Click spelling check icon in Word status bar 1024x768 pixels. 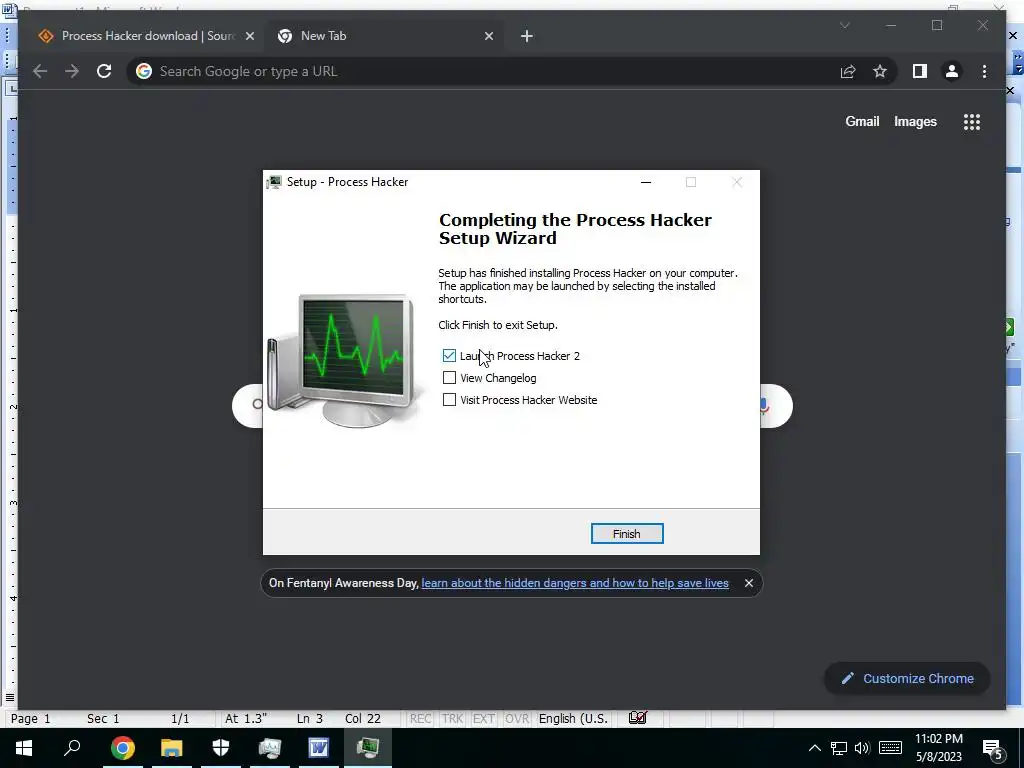pyautogui.click(x=637, y=718)
